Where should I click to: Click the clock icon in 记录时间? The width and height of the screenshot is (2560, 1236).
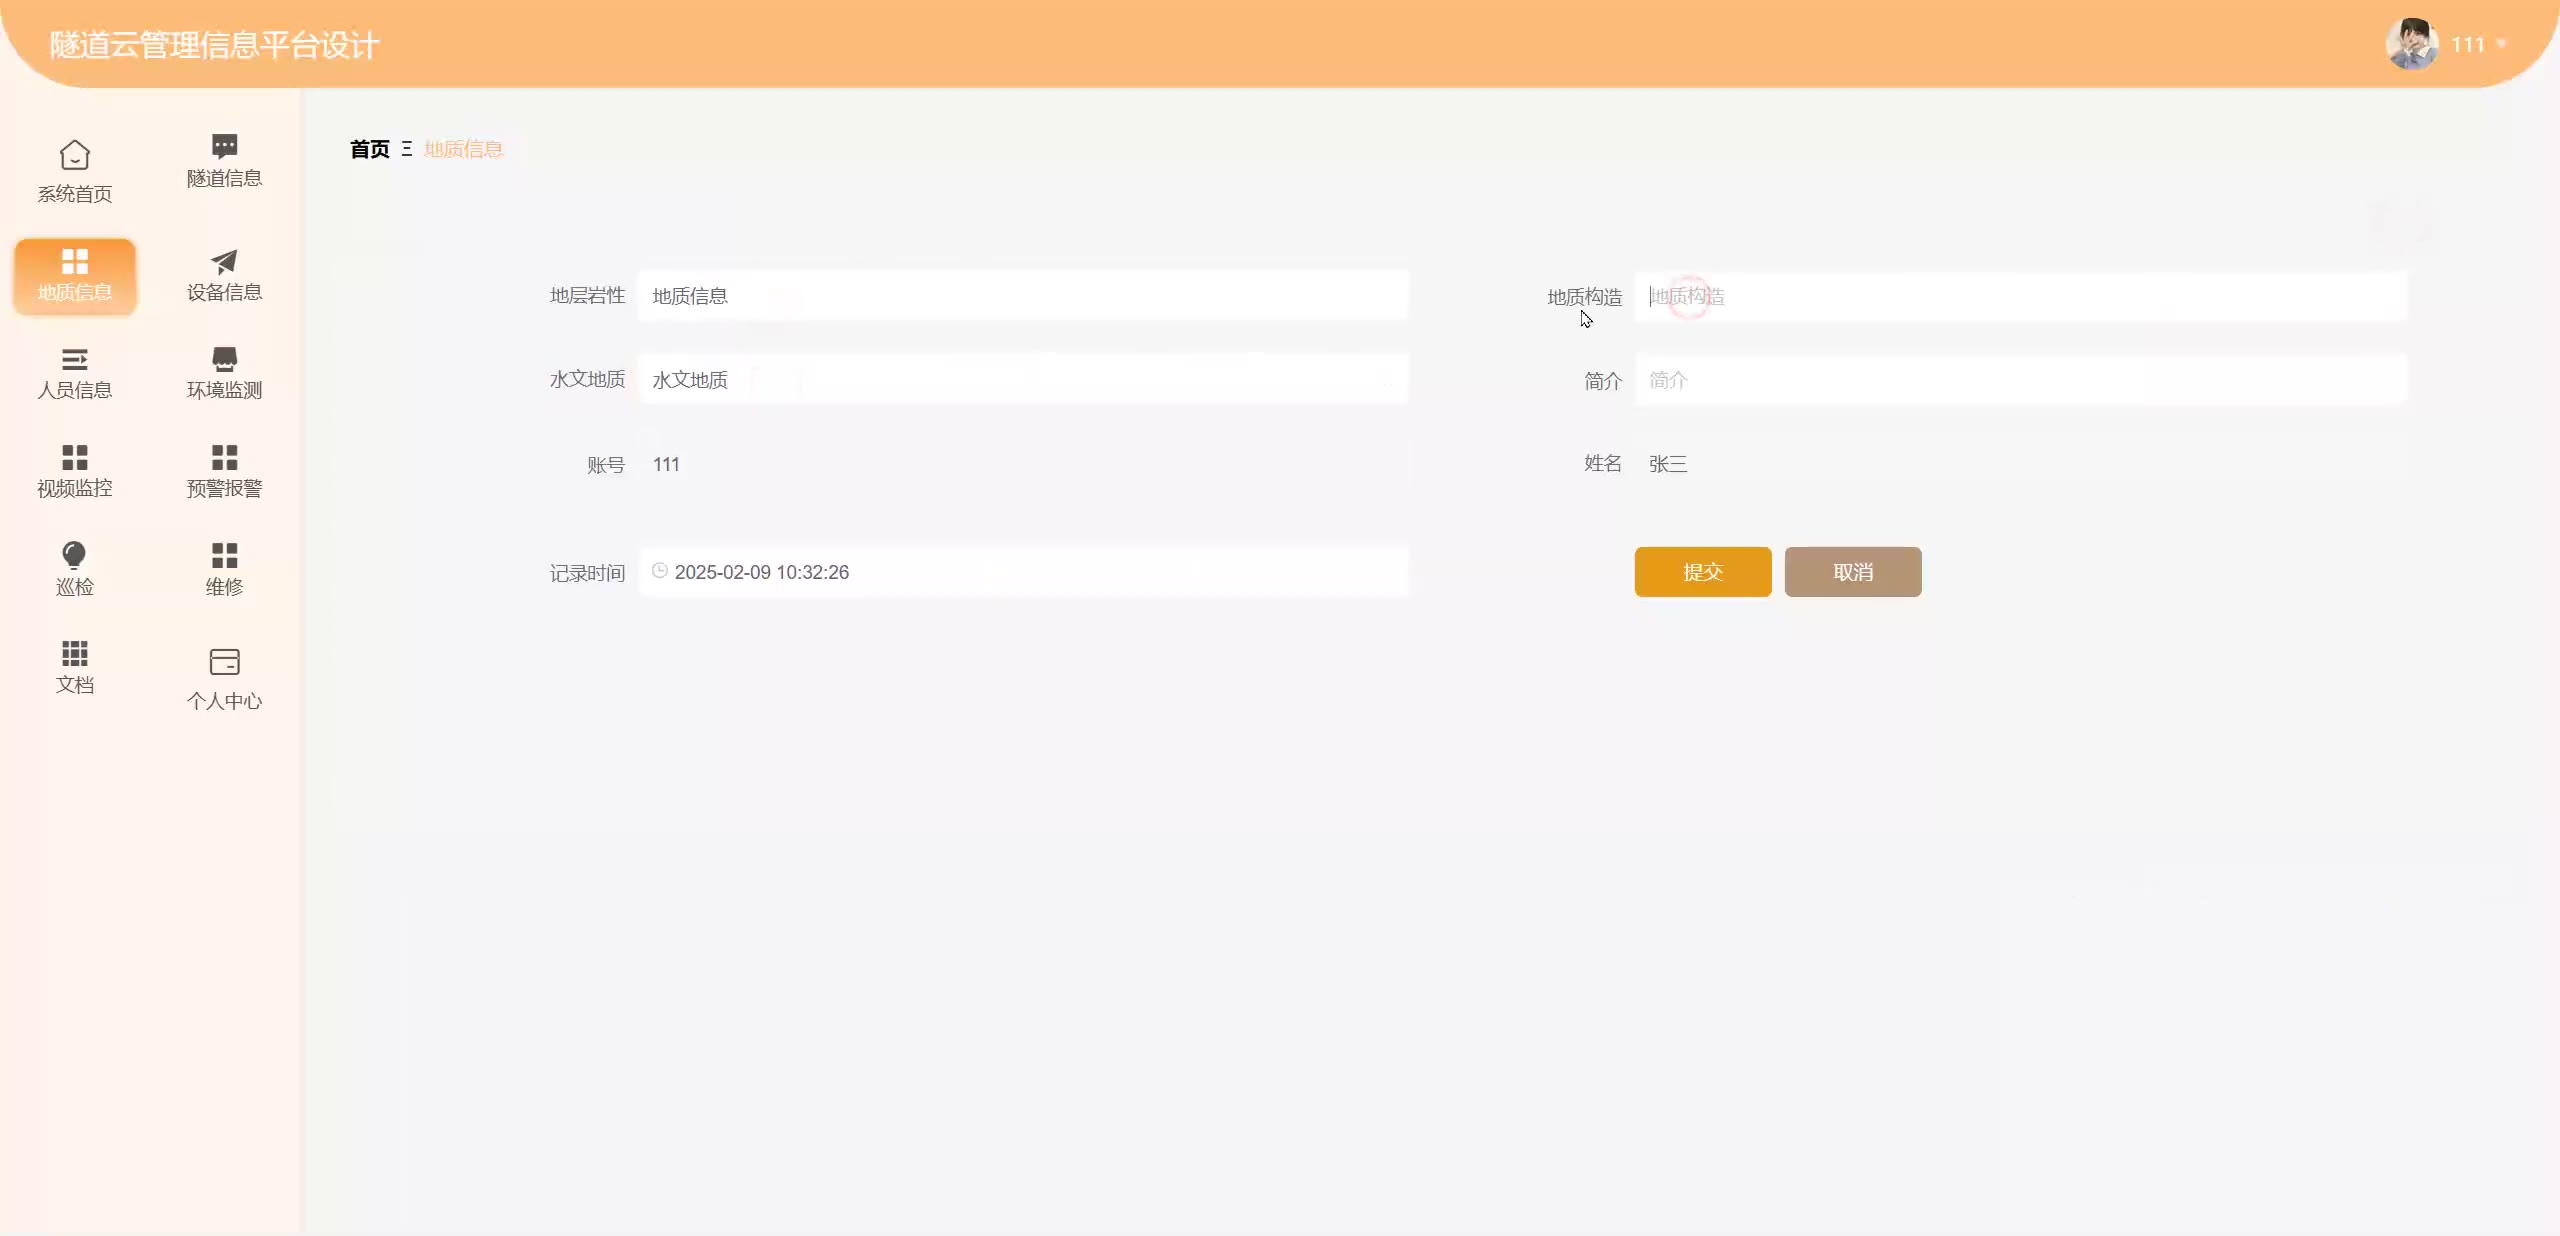[660, 571]
